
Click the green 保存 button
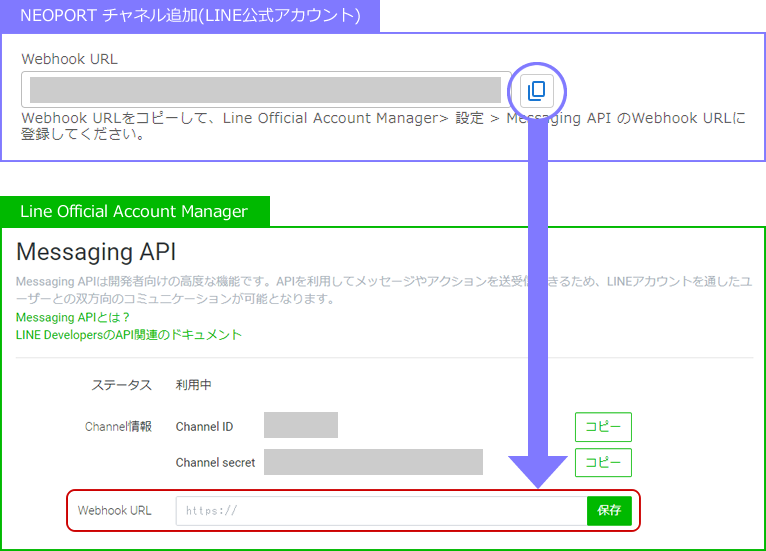pos(609,510)
